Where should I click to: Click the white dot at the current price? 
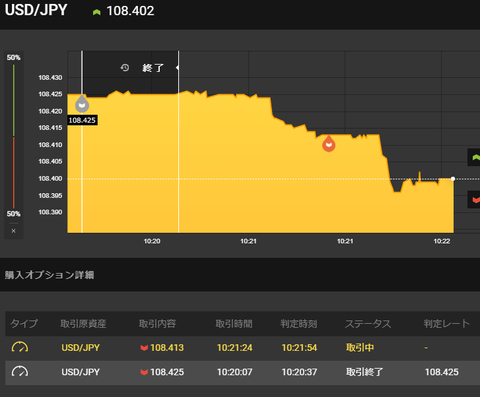click(x=453, y=179)
